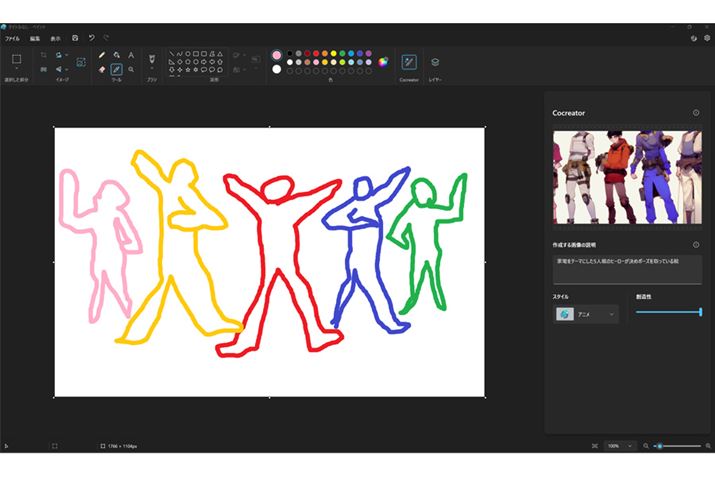
Task: Open the 100% zoom level dropdown
Action: pyautogui.click(x=620, y=445)
